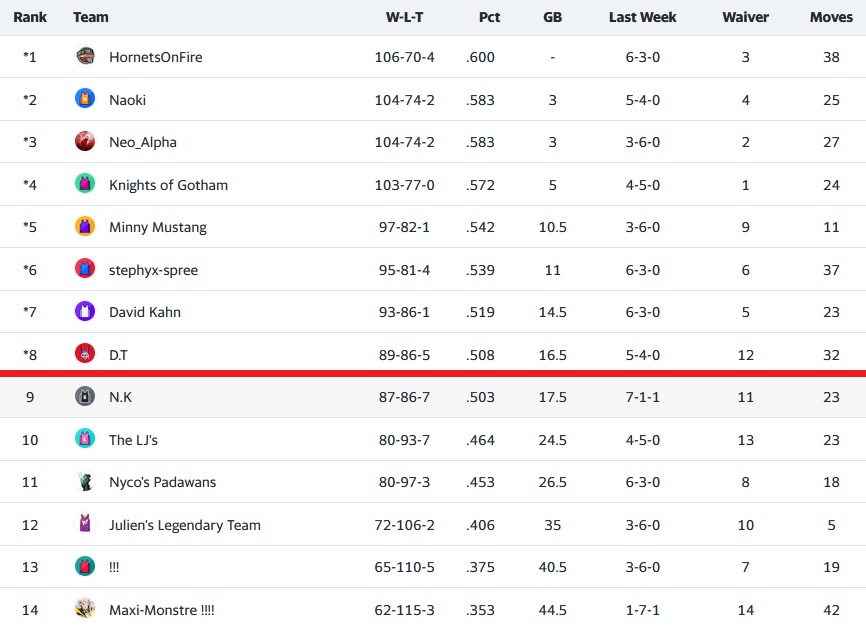Click the Moves column header

click(831, 17)
